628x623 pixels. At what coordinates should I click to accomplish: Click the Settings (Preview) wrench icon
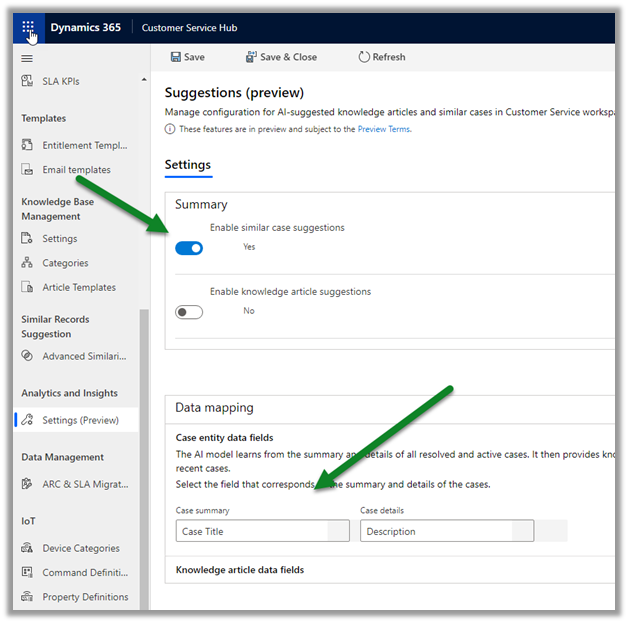[27, 420]
